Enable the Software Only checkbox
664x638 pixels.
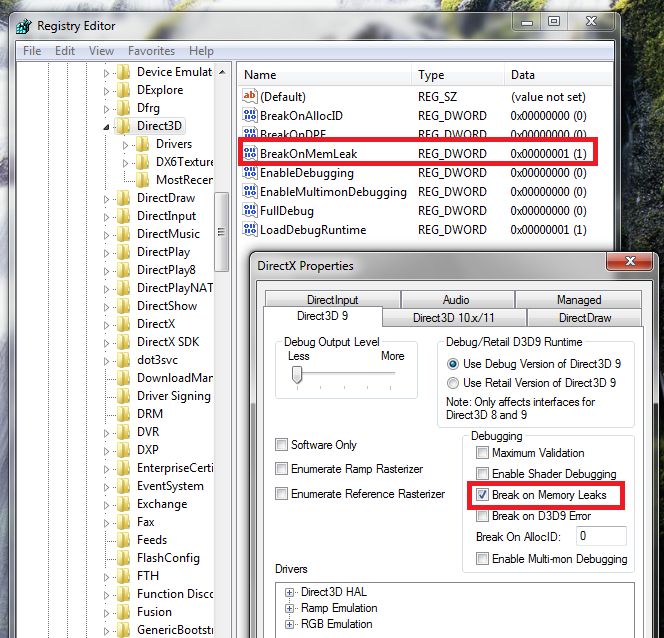tap(281, 445)
